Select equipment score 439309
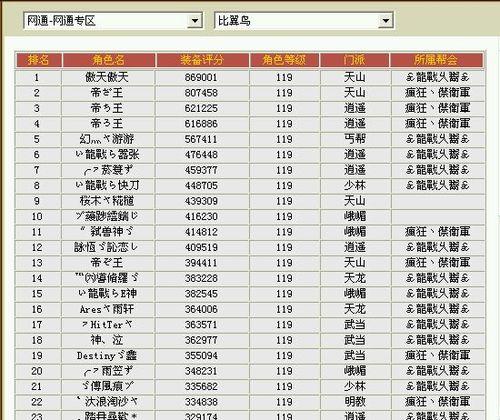 click(x=201, y=201)
